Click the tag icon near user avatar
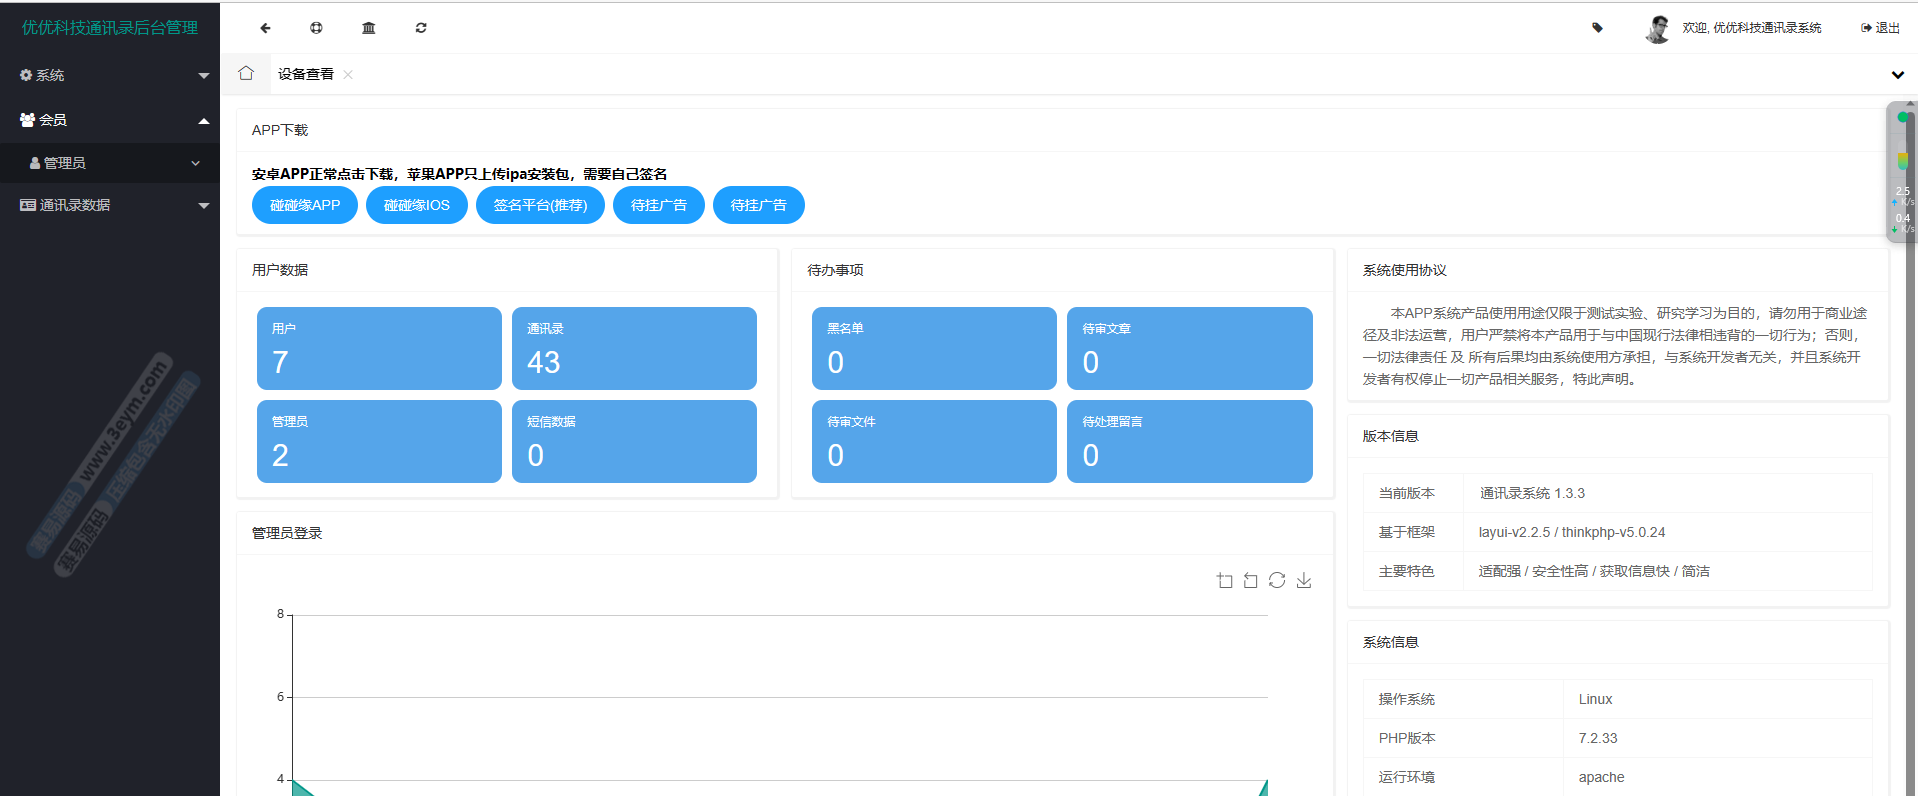Screen dimensions: 1918x796 click(1597, 28)
